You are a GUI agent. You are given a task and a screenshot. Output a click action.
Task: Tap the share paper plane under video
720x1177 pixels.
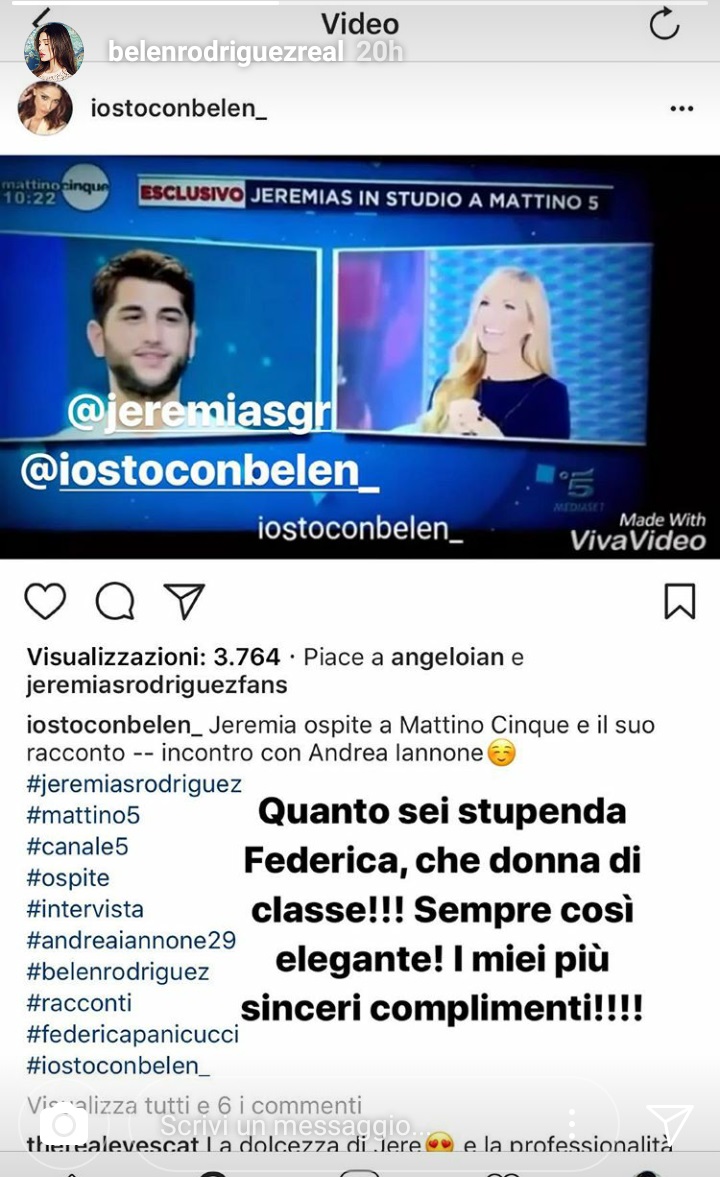(x=184, y=601)
